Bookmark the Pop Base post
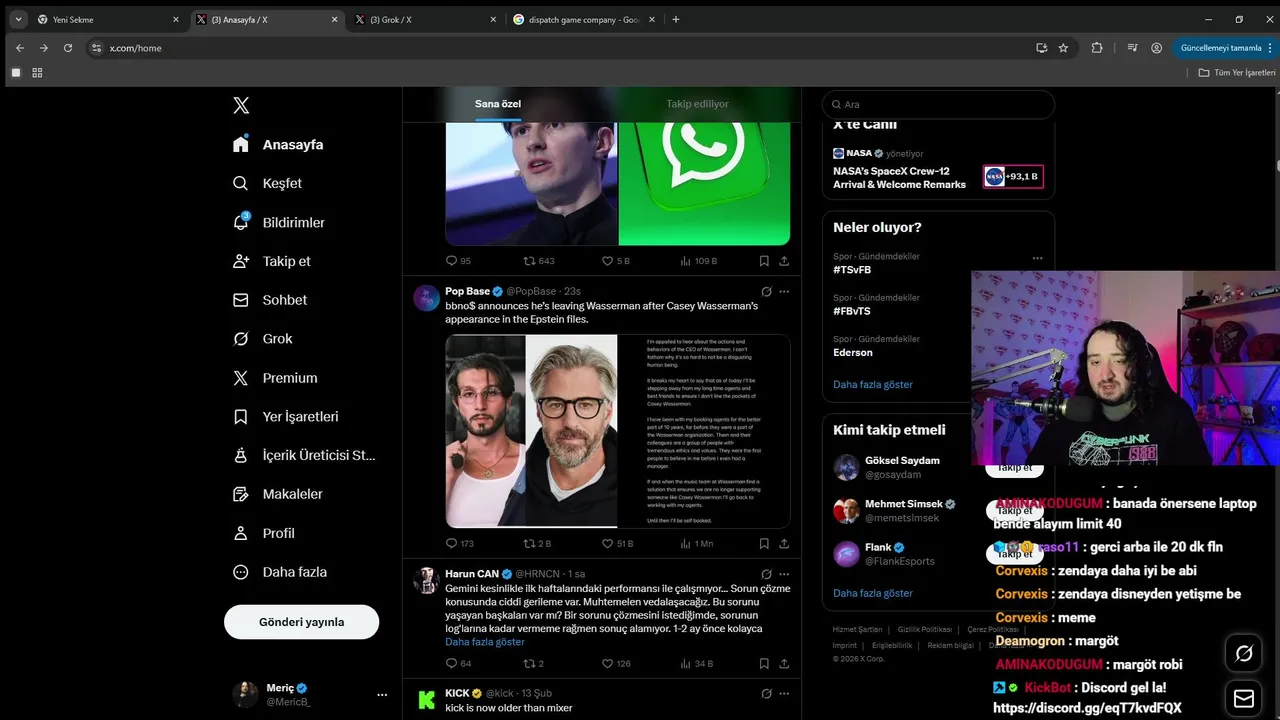This screenshot has width=1280, height=720. [x=764, y=544]
